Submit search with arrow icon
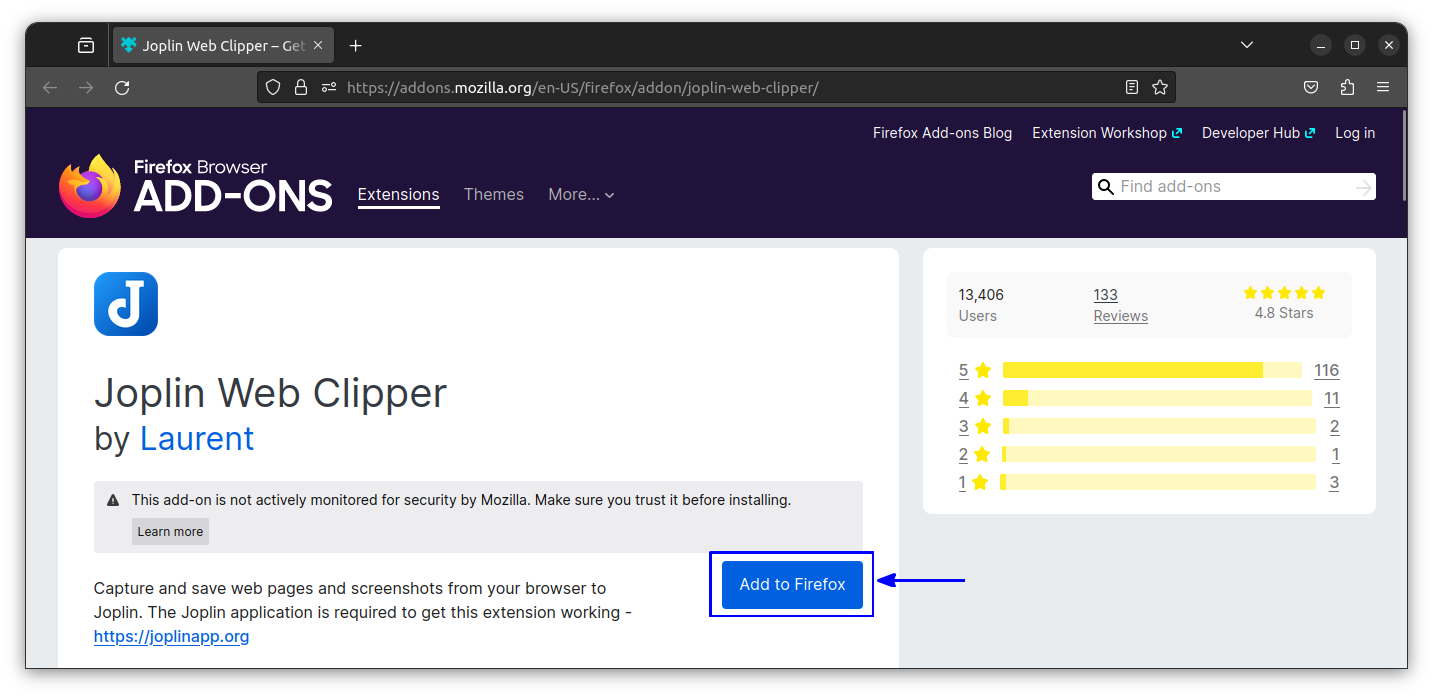 [x=1363, y=187]
